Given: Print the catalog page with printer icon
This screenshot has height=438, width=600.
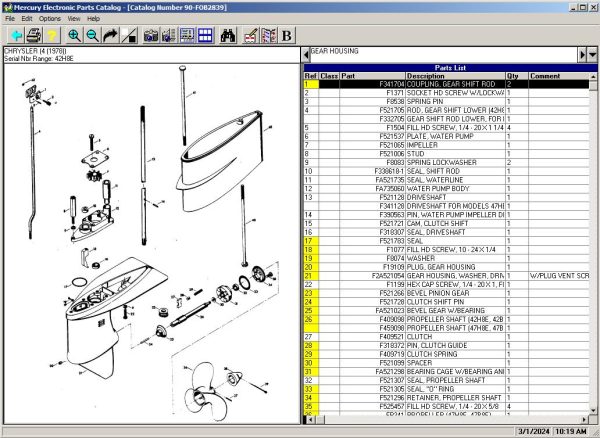Looking at the screenshot, I should click(34, 36).
